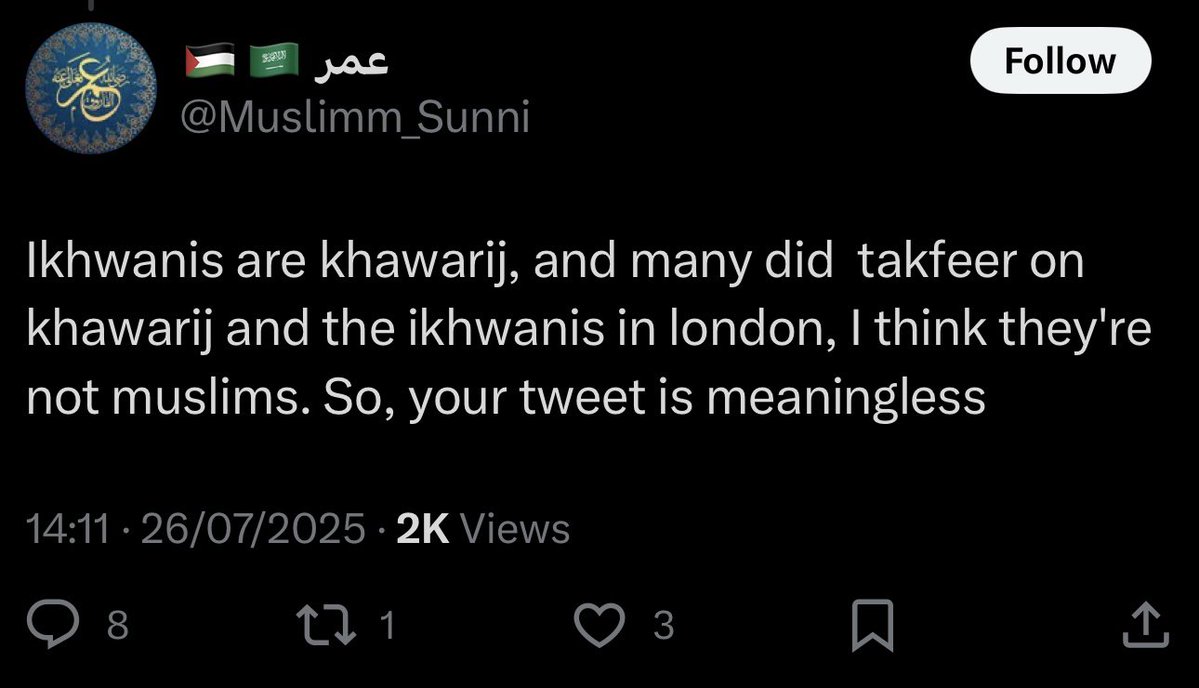The image size is (1199, 688).
Task: View the 2K Views analytics
Action: (483, 529)
